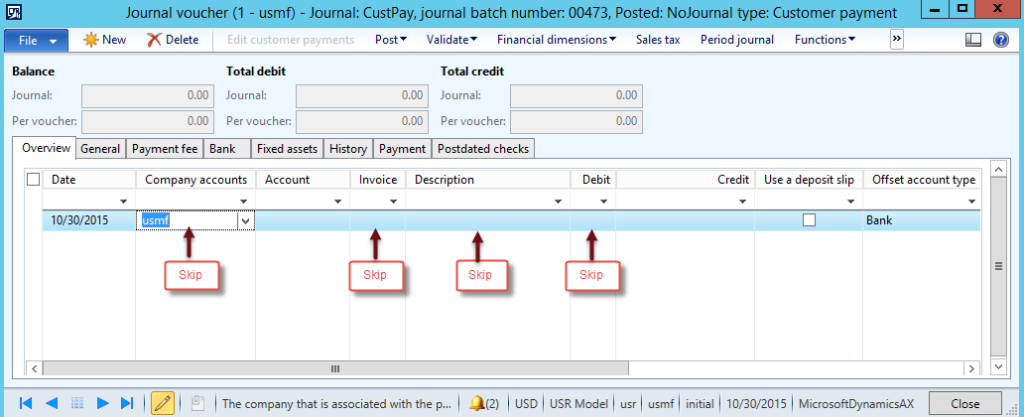Click the Offset account type column header
Screen dimensions: 1024x417
[922, 179]
